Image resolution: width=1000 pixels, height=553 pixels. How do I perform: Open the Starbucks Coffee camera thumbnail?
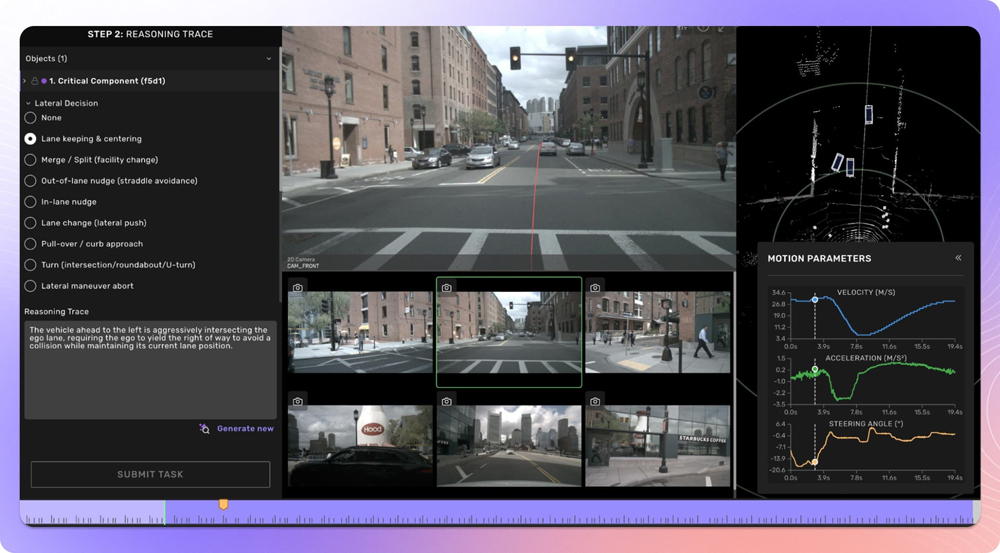click(658, 445)
